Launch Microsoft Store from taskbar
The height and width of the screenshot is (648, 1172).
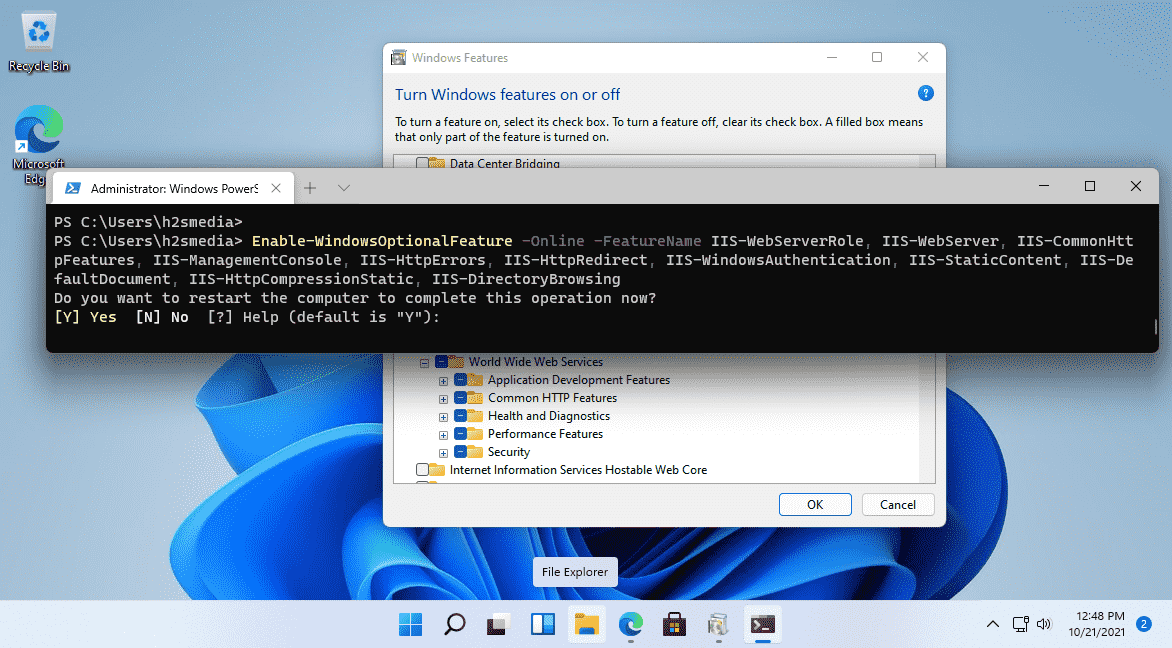674,624
